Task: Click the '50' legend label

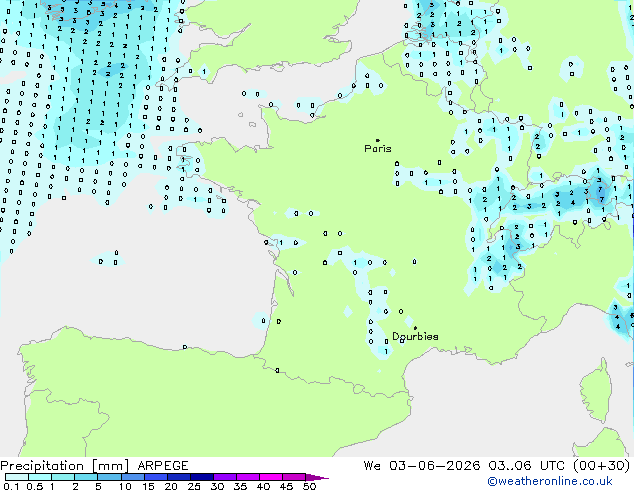Action: click(309, 486)
